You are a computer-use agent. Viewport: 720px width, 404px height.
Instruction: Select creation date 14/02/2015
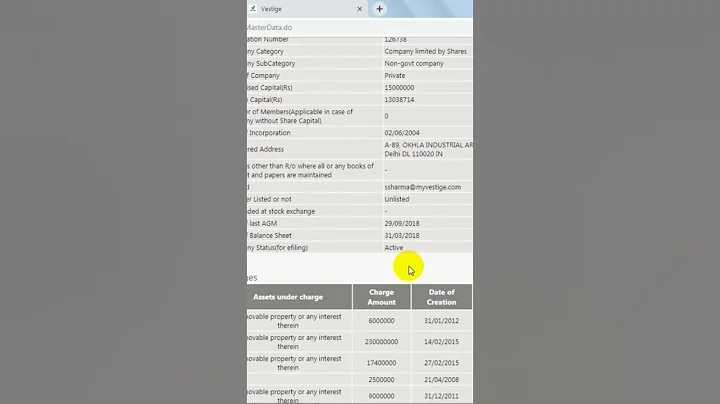[441, 342]
